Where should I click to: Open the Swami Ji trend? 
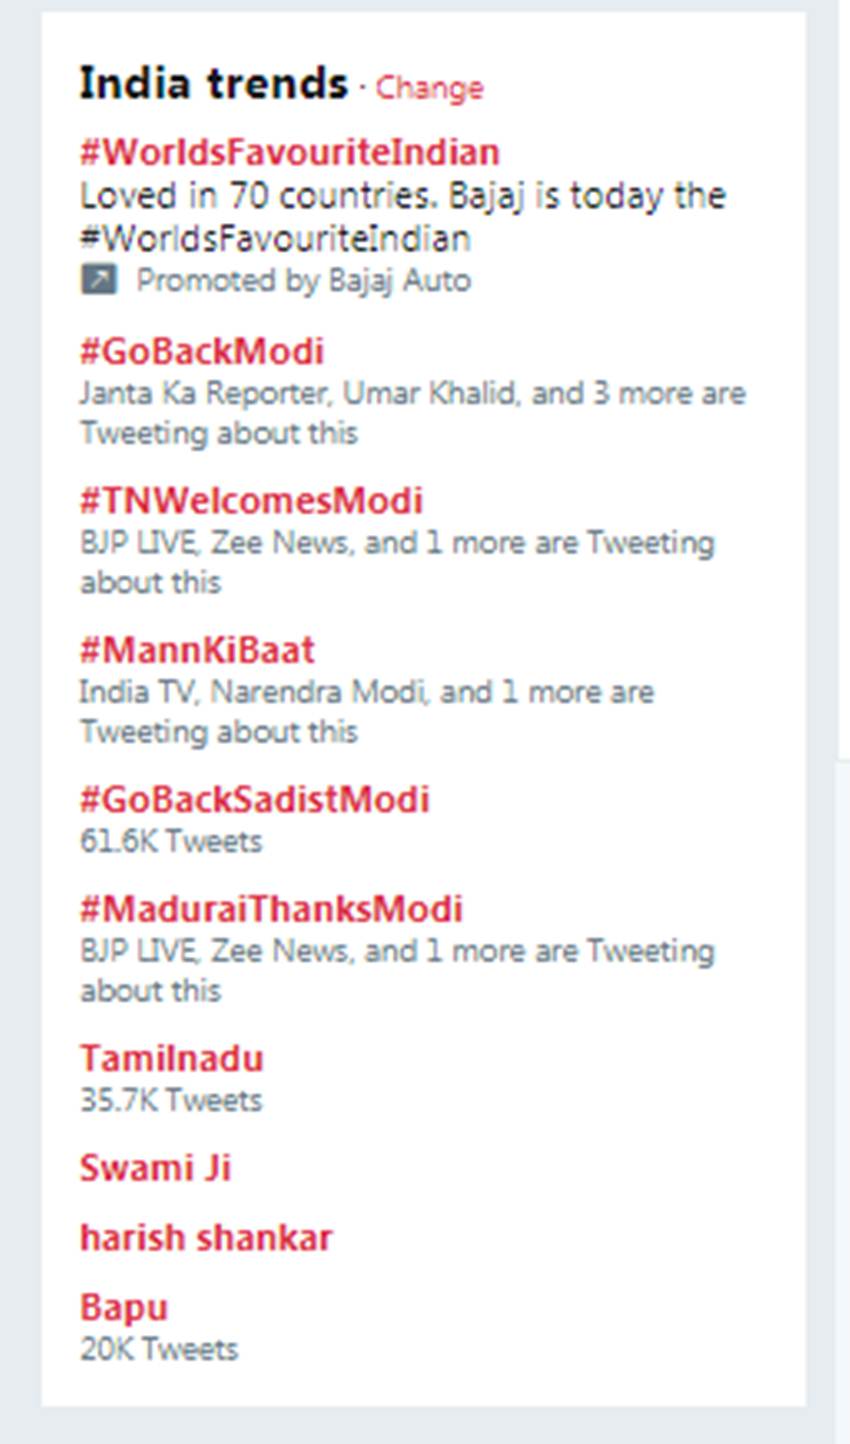click(x=155, y=1168)
